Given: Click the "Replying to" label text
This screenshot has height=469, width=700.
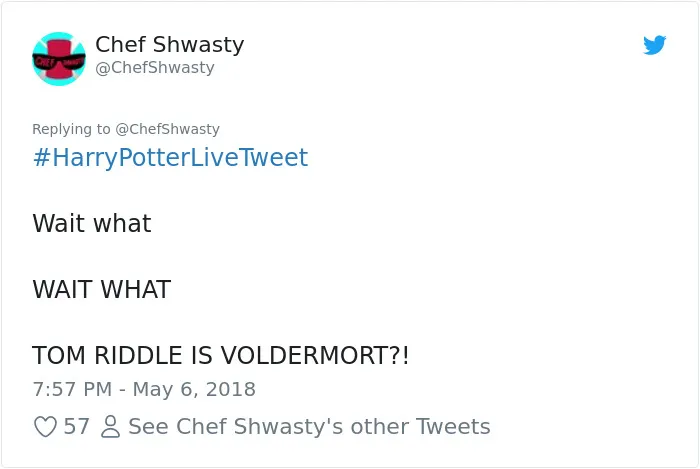Looking at the screenshot, I should (x=71, y=129).
